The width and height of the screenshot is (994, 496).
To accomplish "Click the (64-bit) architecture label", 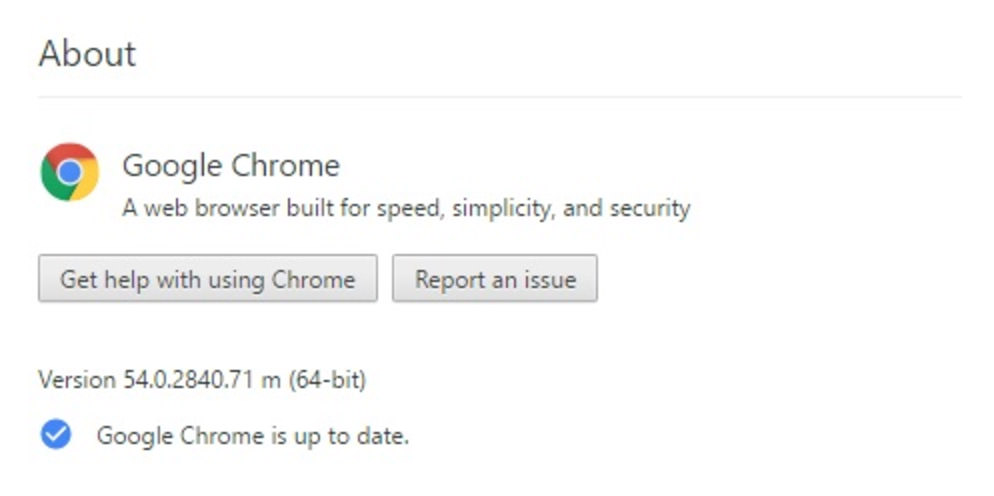I will tap(327, 380).
